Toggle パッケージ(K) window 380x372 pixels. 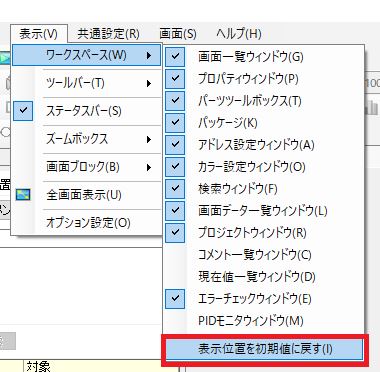(x=263, y=122)
